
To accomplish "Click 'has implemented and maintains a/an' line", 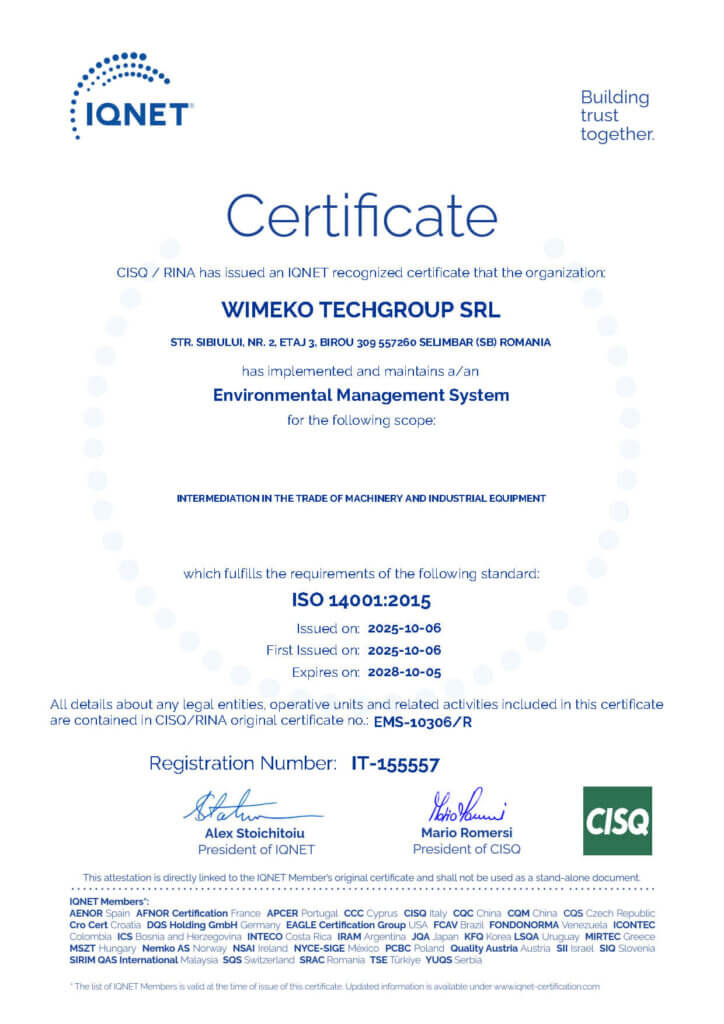I will tap(360, 371).
